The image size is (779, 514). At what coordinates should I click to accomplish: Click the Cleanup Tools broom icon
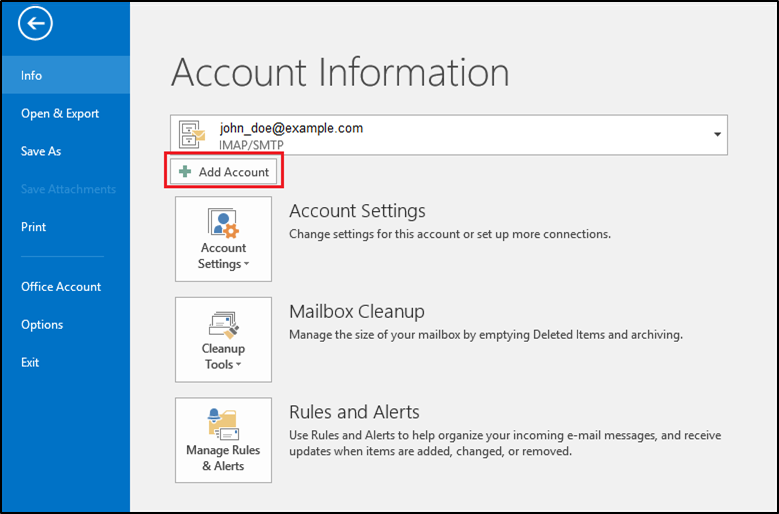223,324
